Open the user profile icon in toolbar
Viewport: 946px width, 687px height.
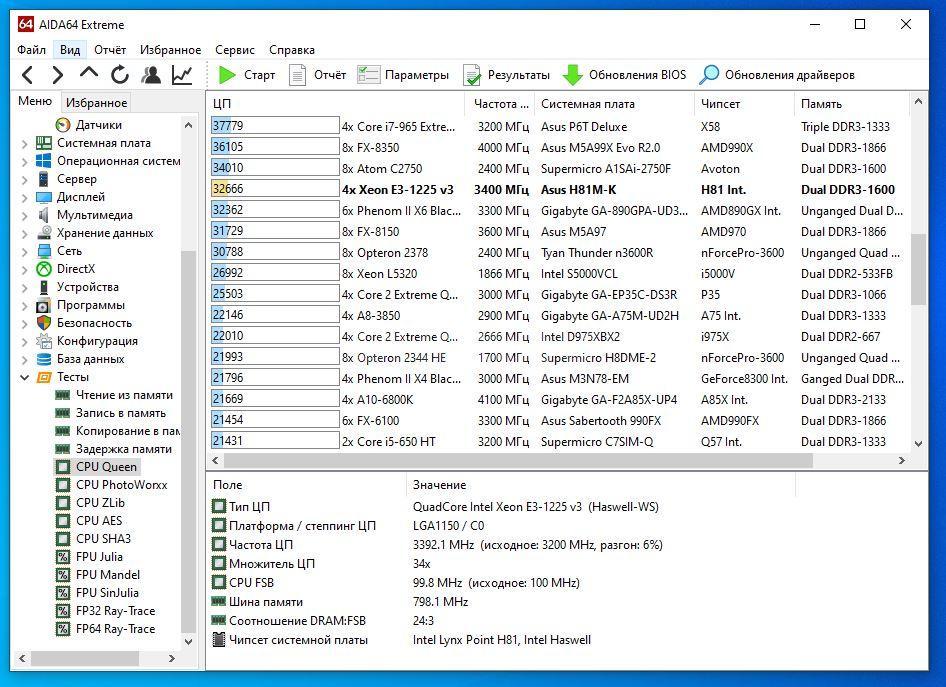click(x=151, y=75)
